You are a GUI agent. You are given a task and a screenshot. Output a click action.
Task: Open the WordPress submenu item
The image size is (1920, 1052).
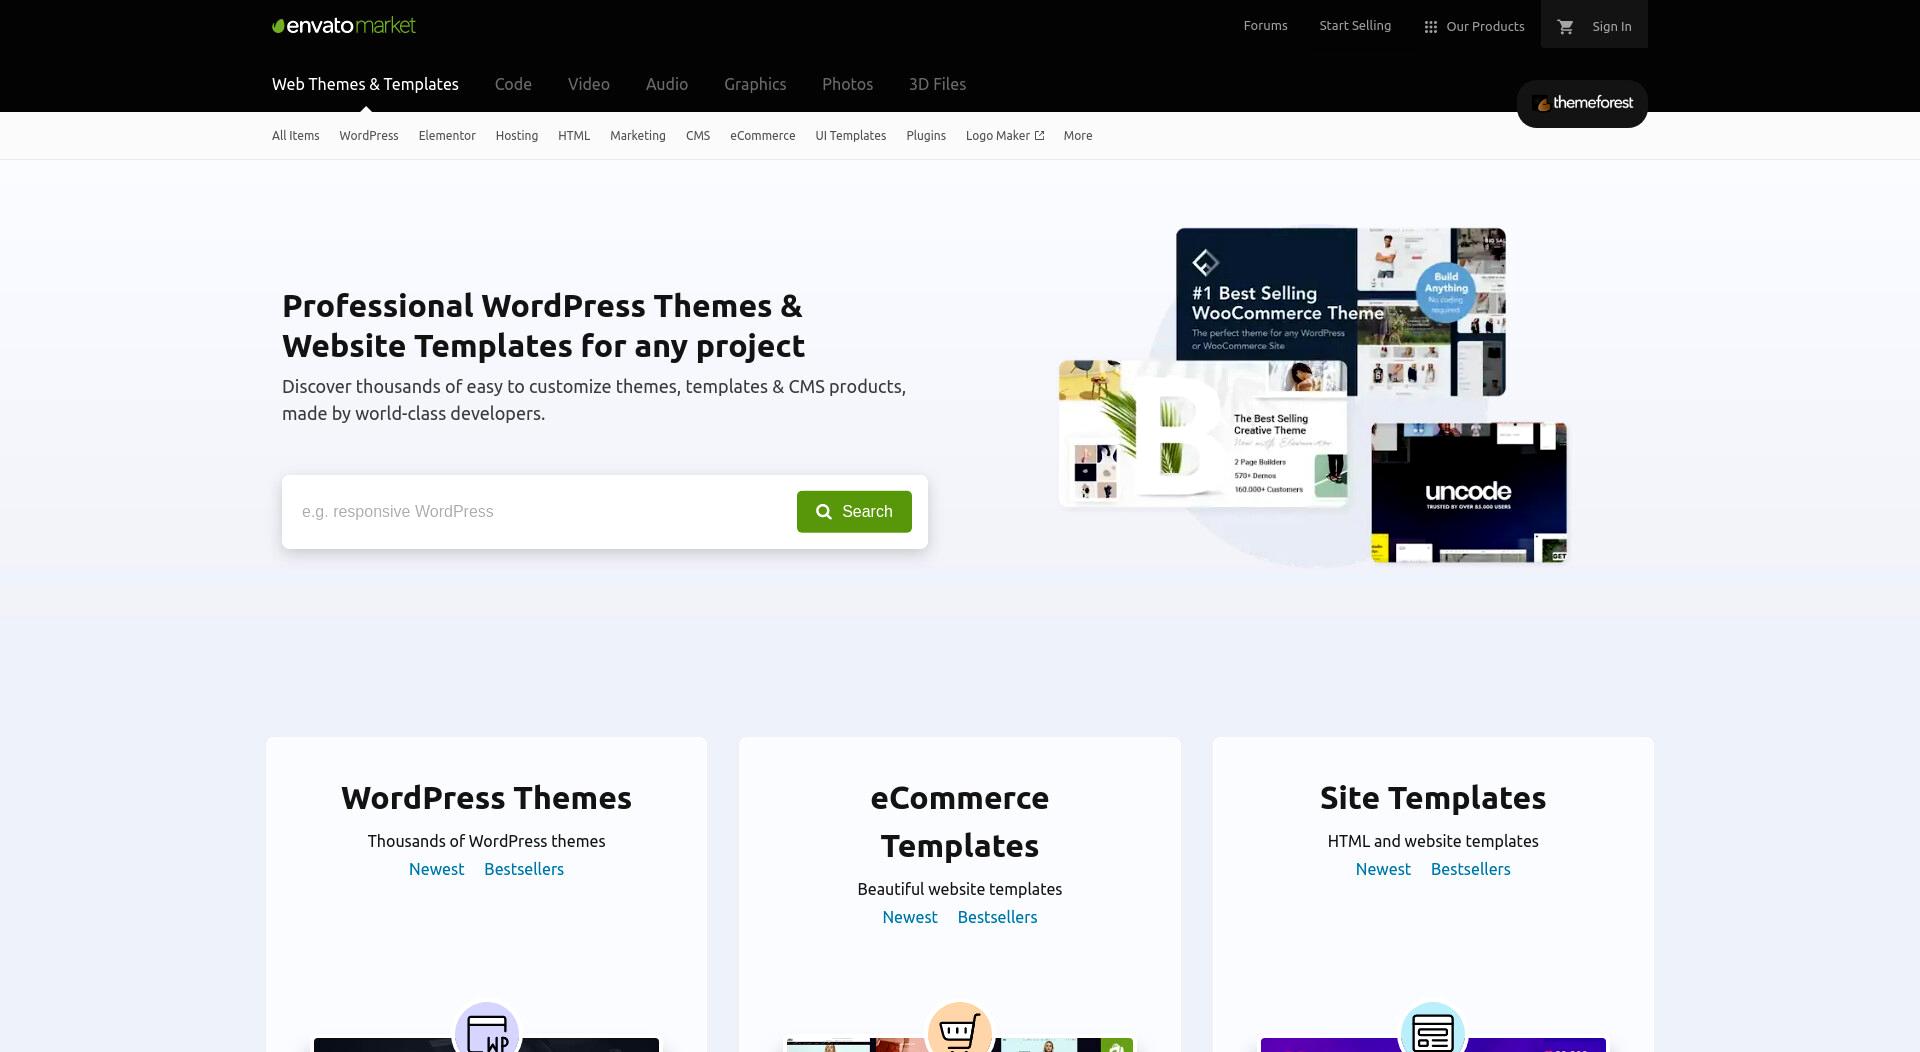[368, 136]
